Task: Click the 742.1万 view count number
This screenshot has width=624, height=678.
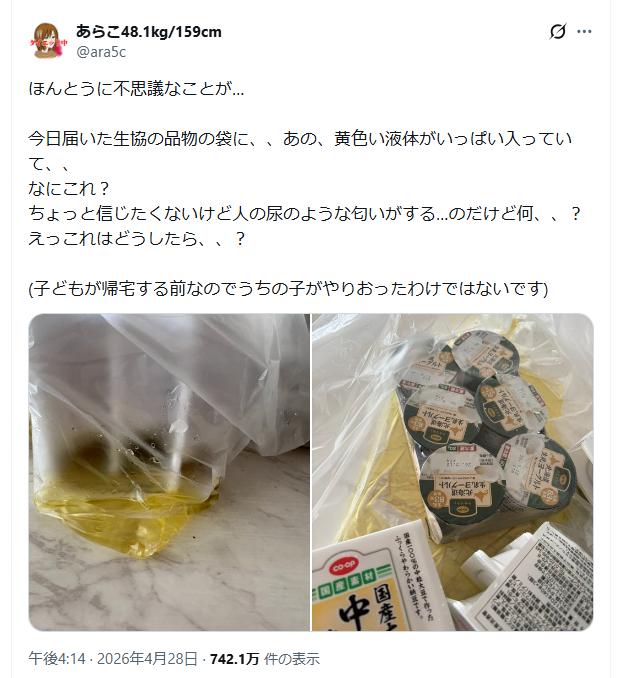Action: point(234,659)
